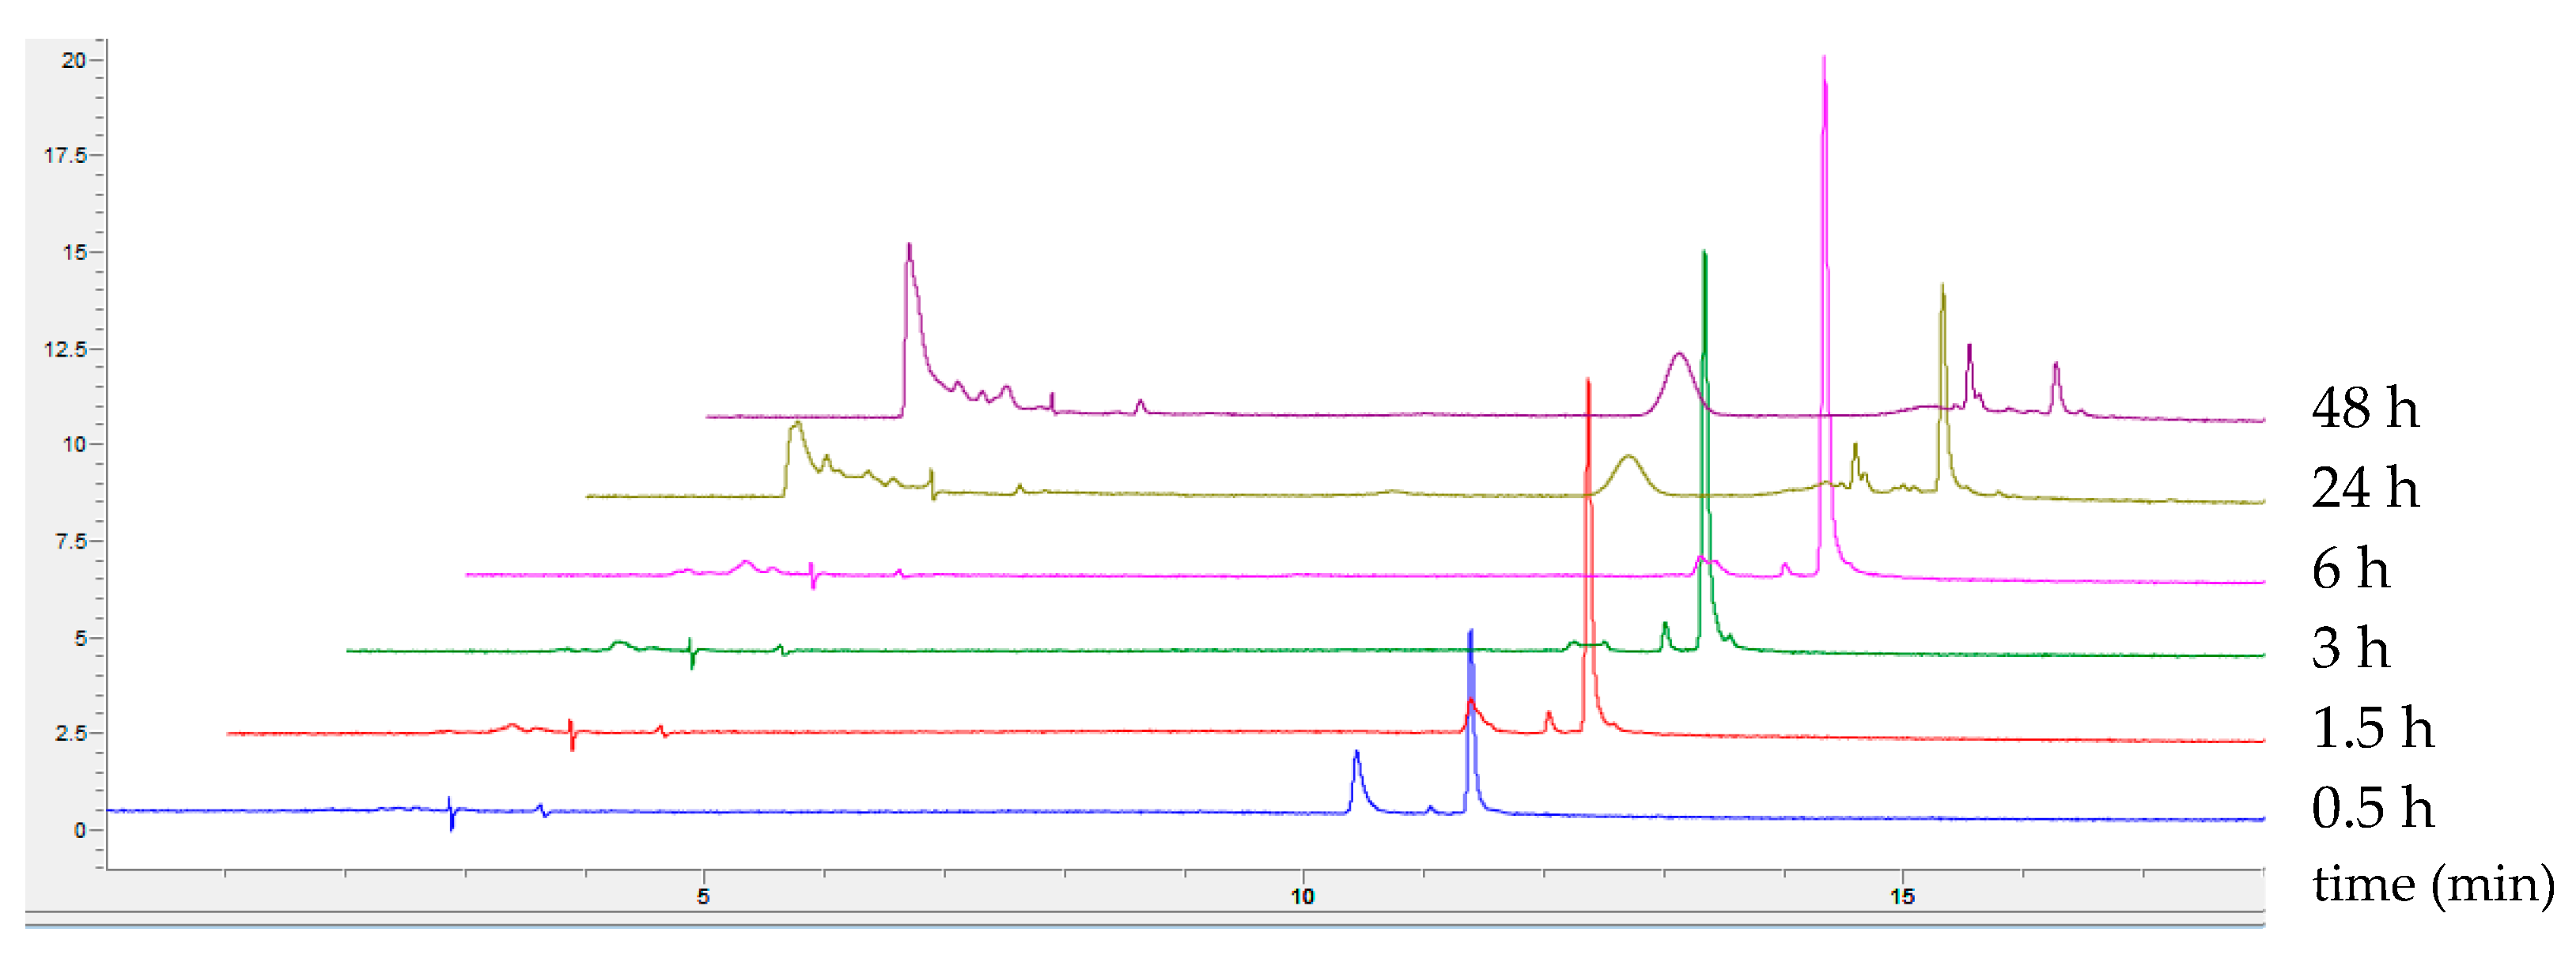2576x966 pixels.
Task: Click the 24 h trace label
Action: pos(2365,488)
